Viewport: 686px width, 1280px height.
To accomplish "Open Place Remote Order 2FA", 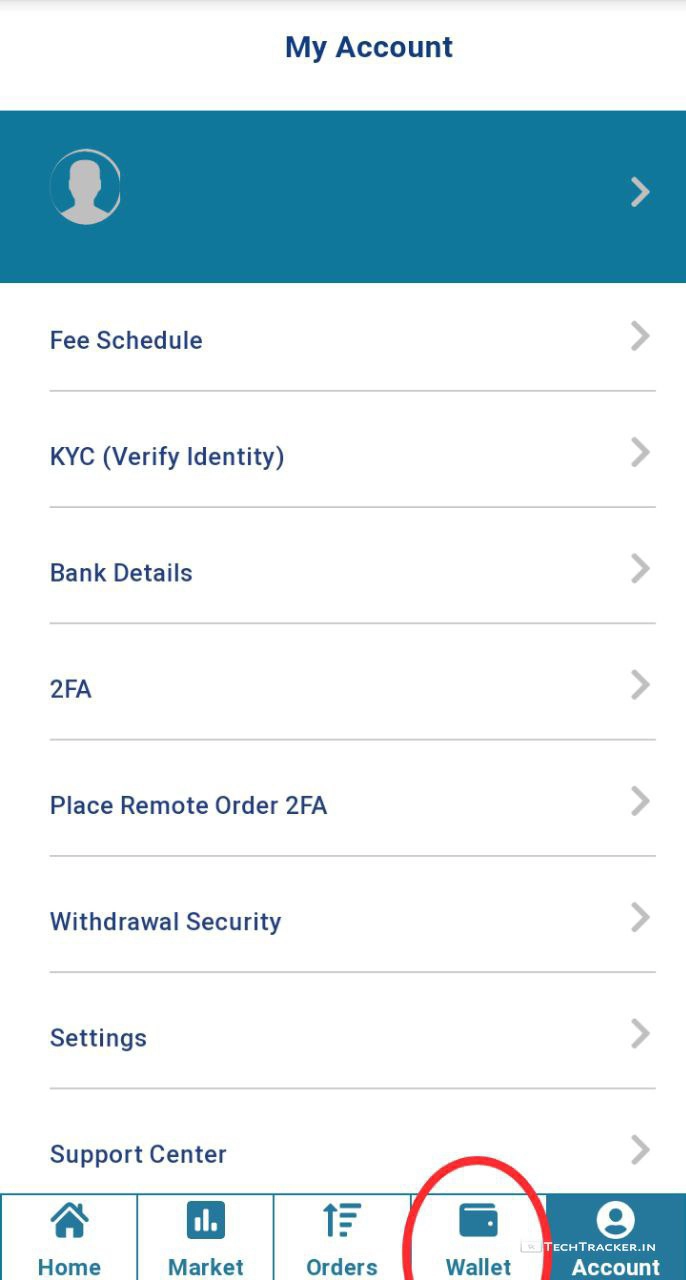I will pyautogui.click(x=188, y=806).
